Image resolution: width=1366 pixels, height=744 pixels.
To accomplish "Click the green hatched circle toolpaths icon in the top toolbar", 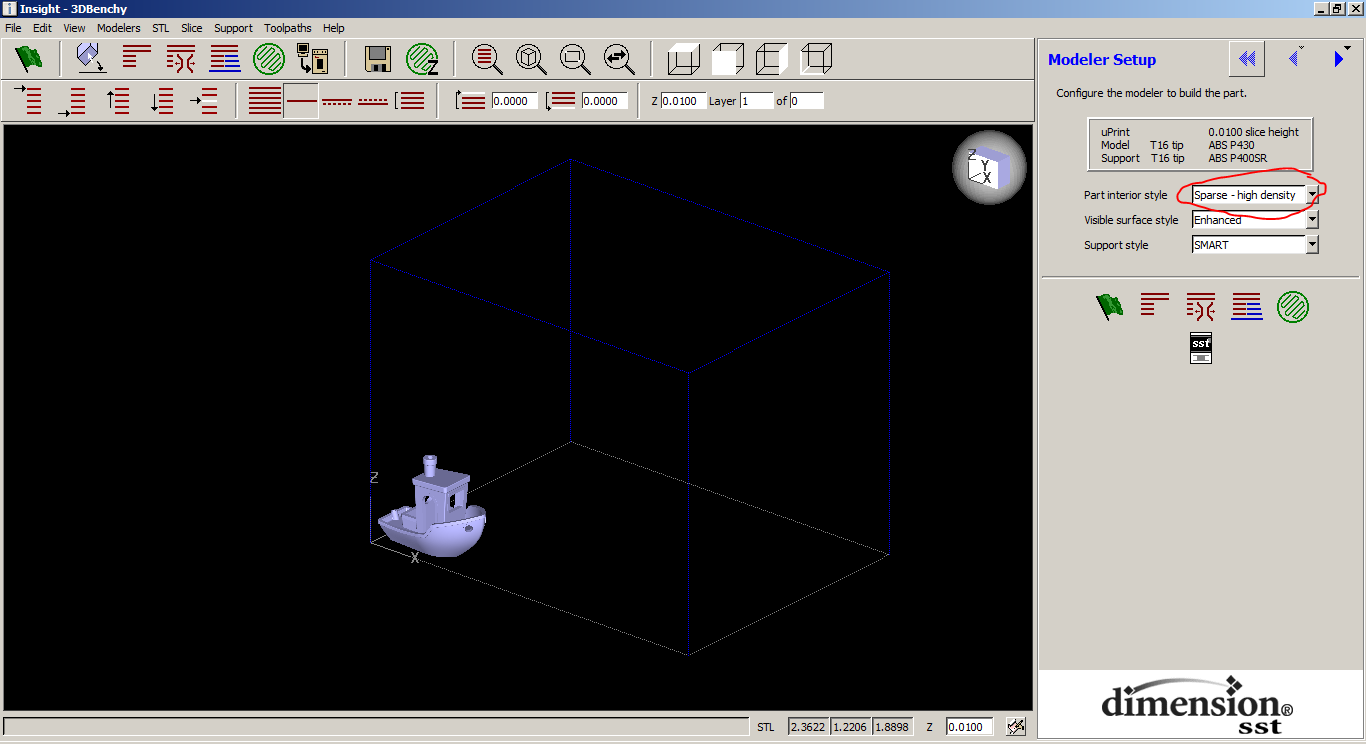I will [268, 59].
